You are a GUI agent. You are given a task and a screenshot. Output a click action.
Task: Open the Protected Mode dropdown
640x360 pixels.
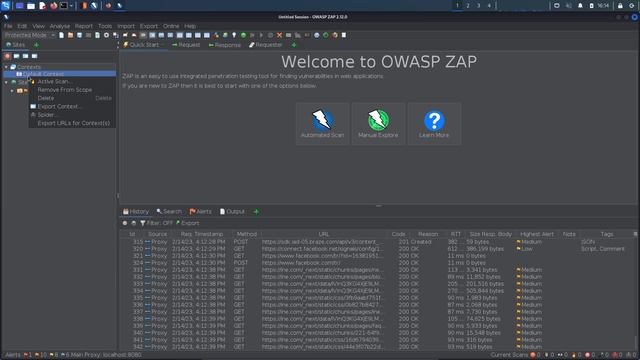[29, 35]
